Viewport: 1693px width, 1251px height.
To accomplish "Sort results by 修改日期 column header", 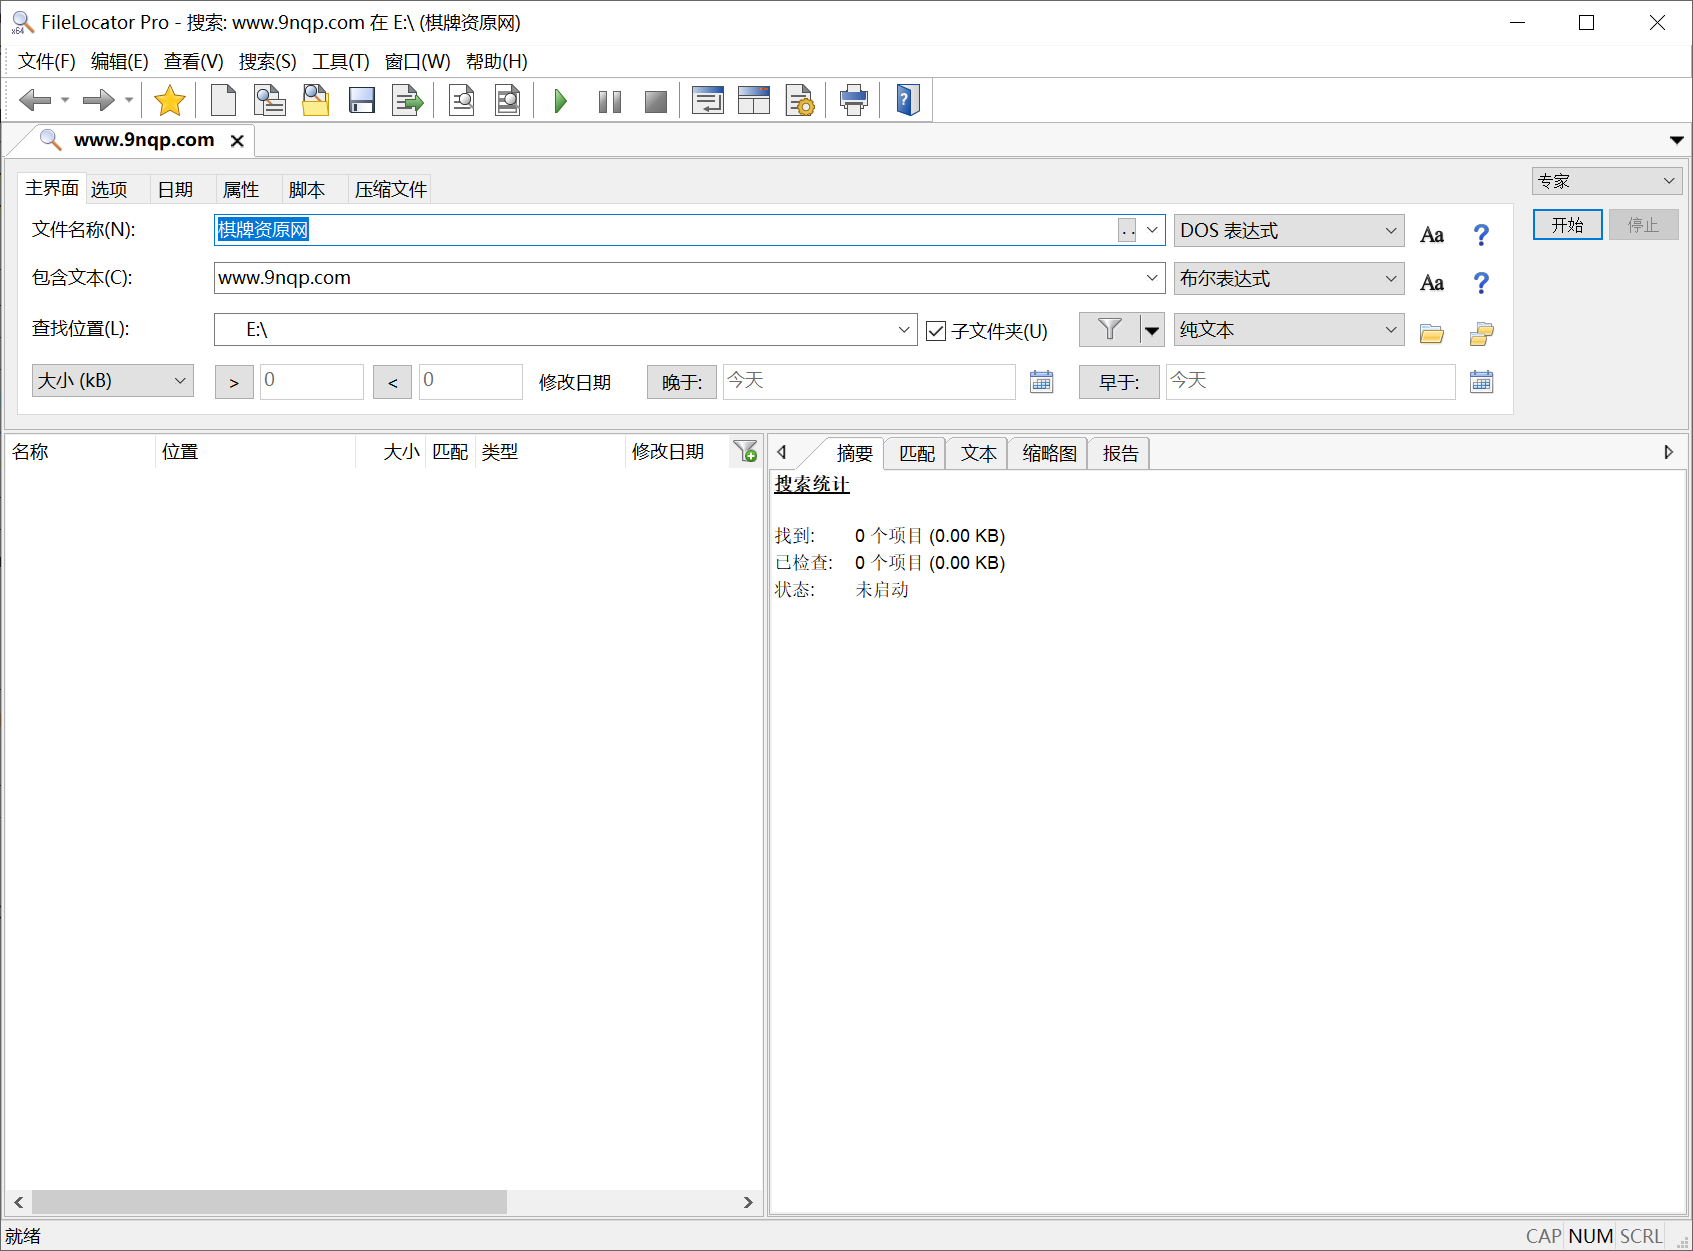I will pyautogui.click(x=676, y=452).
